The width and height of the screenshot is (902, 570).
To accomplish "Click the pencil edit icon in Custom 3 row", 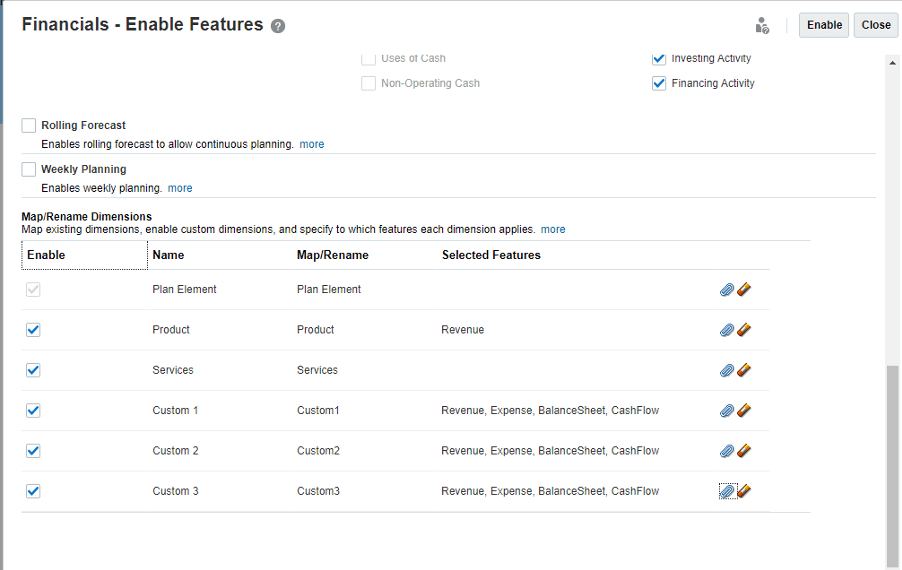I will (744, 490).
